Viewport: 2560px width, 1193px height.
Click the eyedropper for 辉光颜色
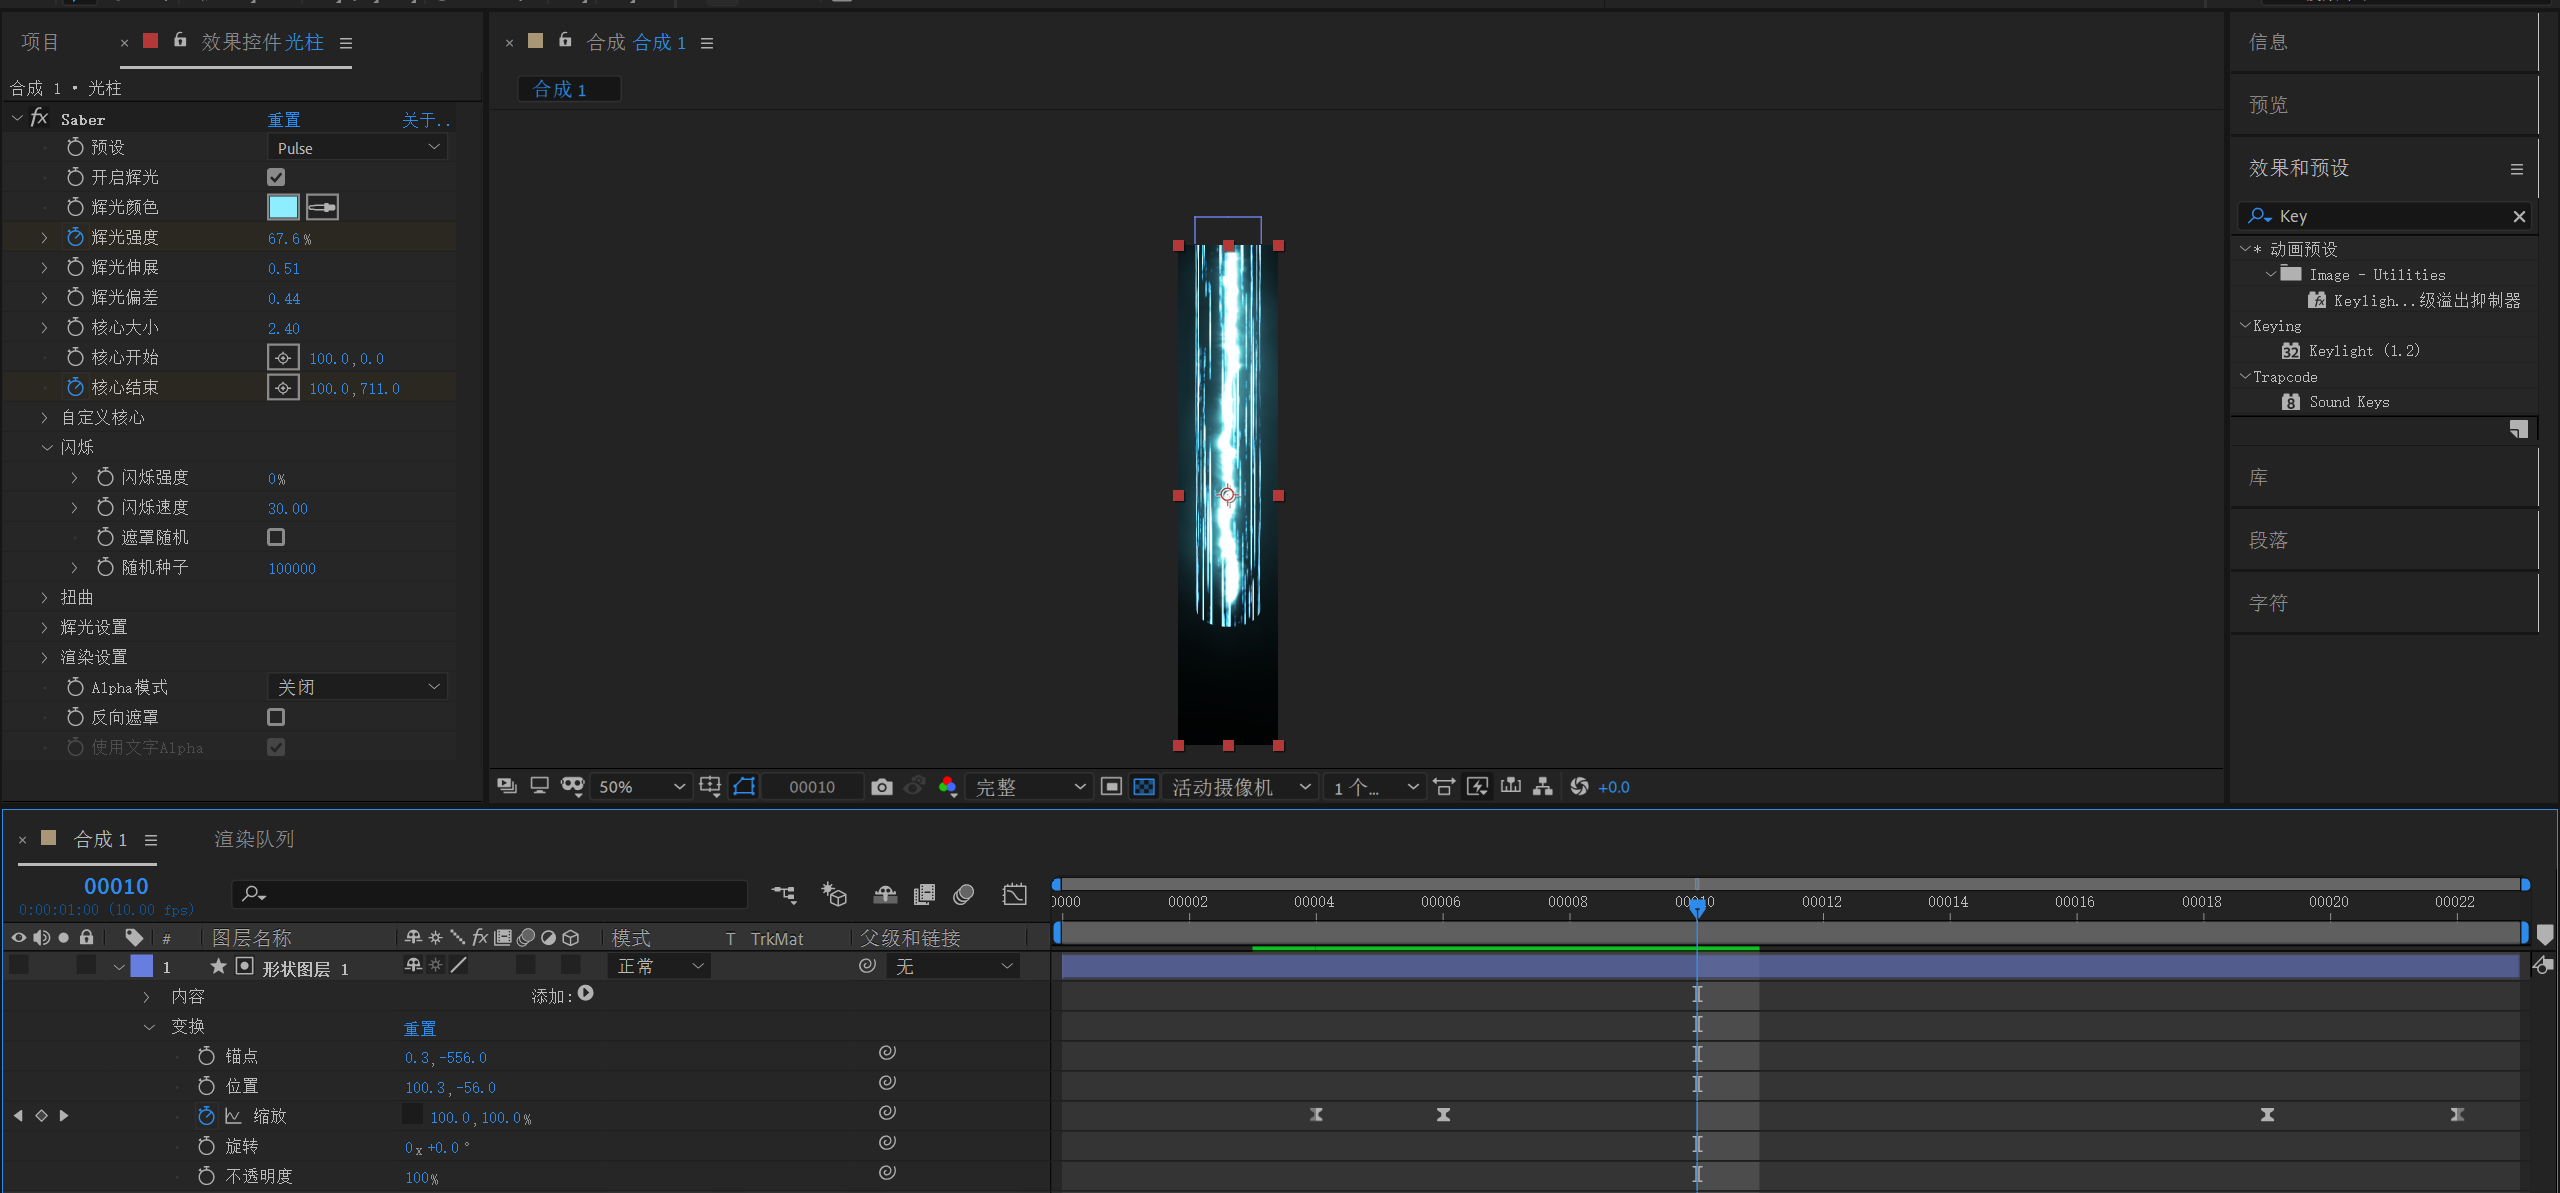pos(322,207)
